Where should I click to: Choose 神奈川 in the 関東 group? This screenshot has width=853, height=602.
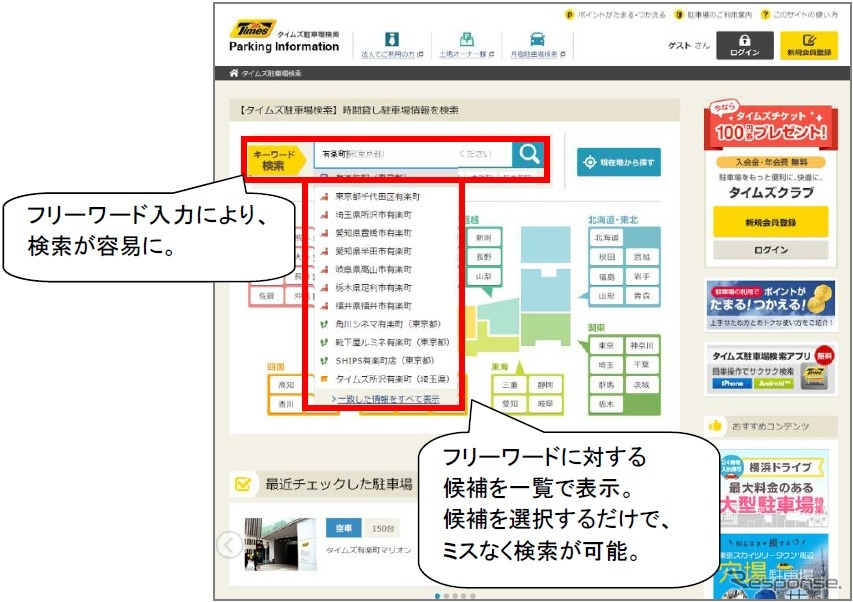click(x=642, y=346)
